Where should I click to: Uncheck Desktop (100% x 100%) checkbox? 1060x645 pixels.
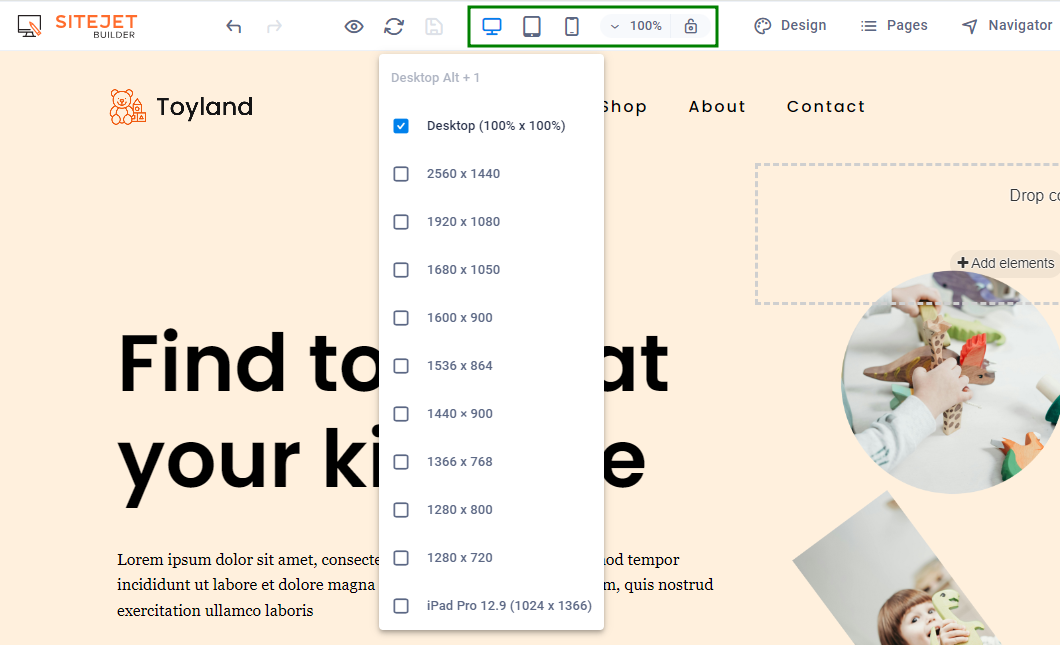tap(401, 126)
